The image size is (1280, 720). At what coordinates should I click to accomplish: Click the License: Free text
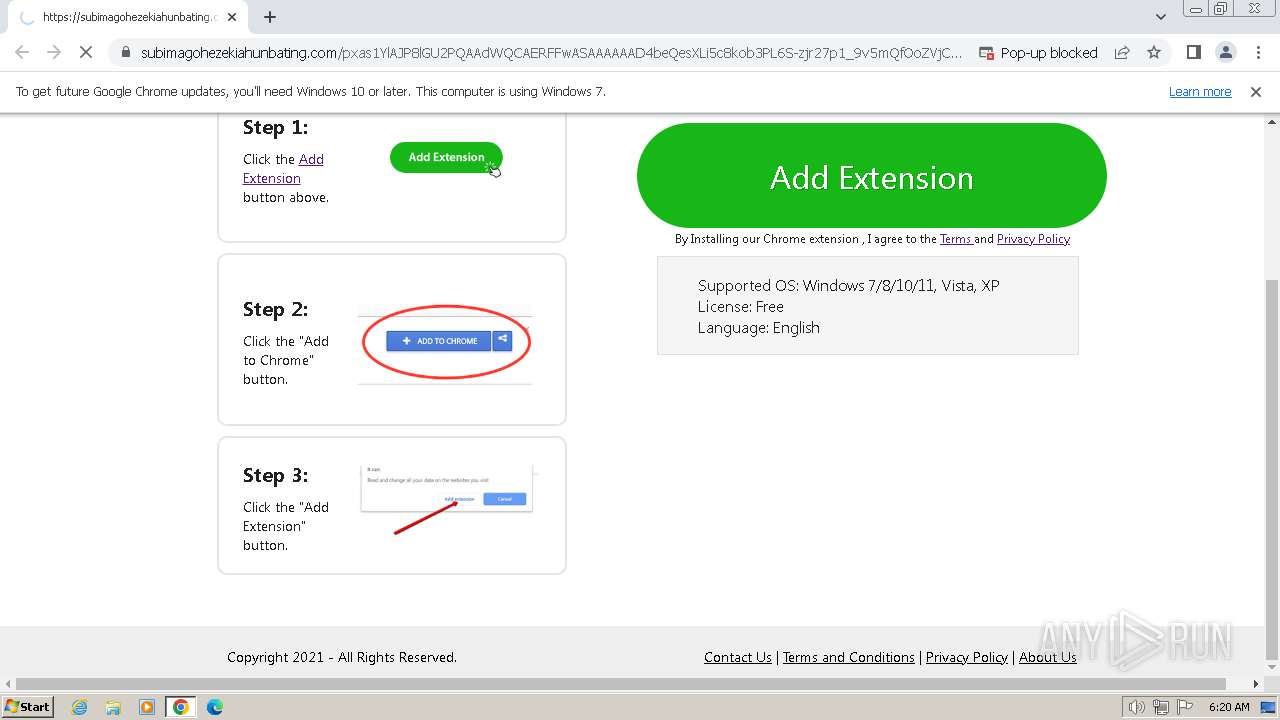pos(741,306)
